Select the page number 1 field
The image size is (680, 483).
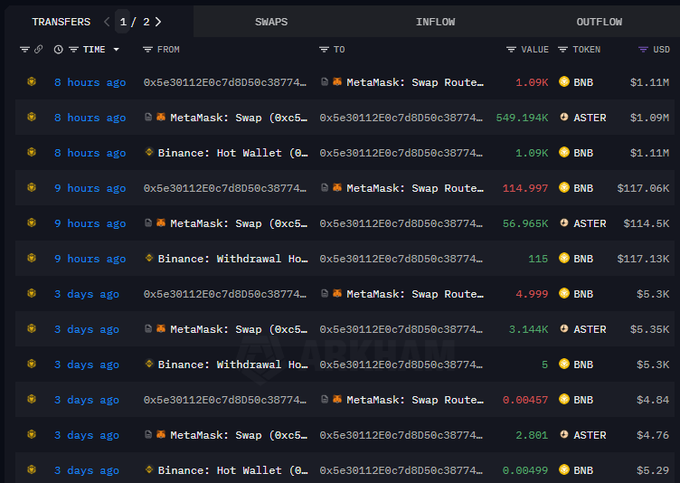(123, 22)
